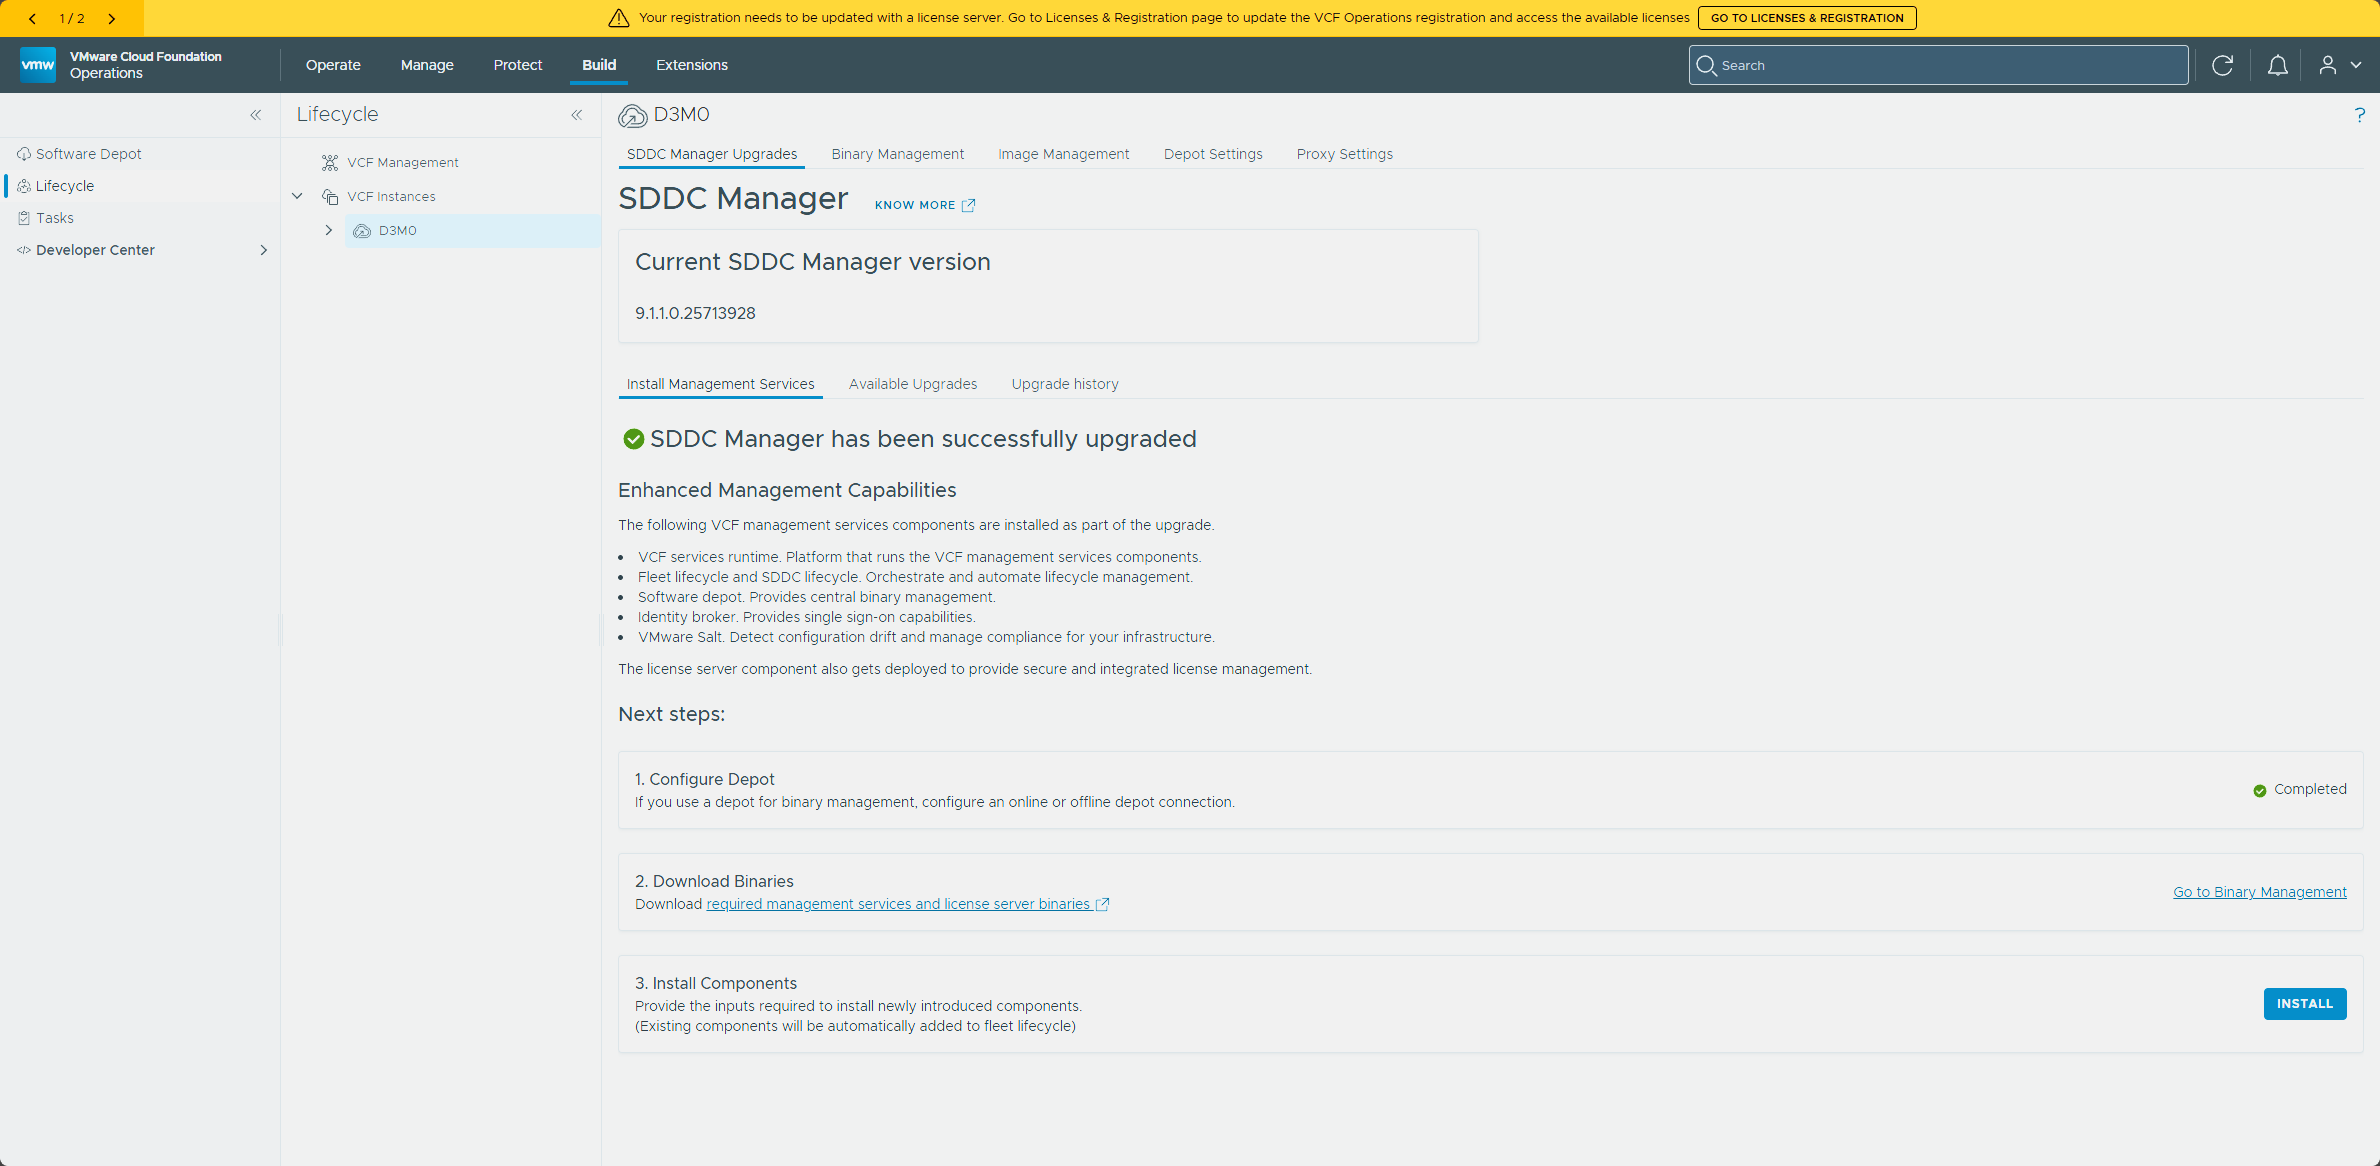Viewport: 2380px width, 1166px height.
Task: Switch to Binary Management tab
Action: coord(898,154)
